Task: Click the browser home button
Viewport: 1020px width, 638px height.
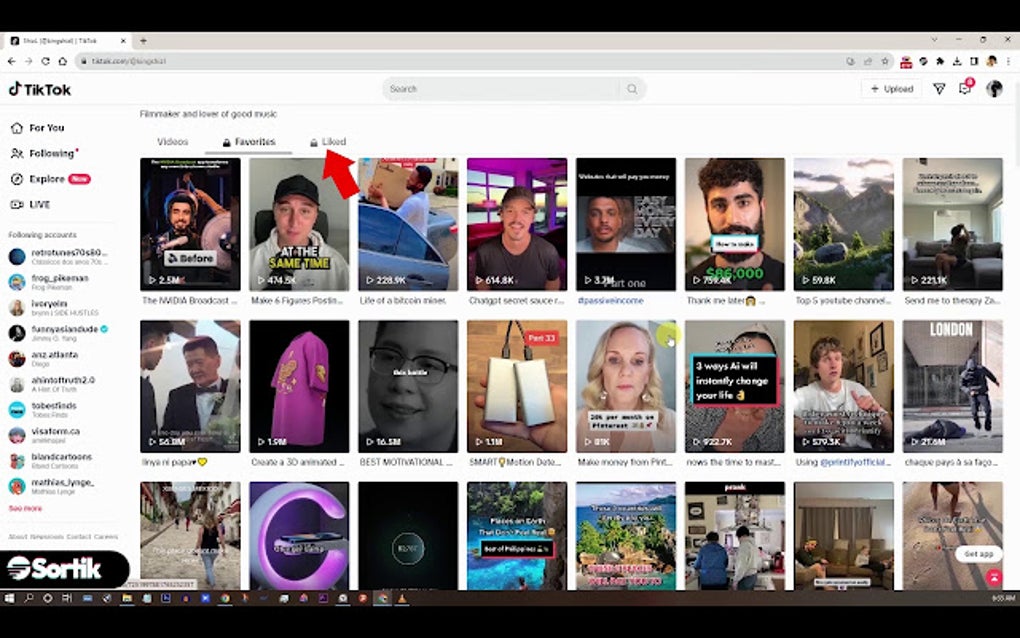Action: [x=62, y=61]
